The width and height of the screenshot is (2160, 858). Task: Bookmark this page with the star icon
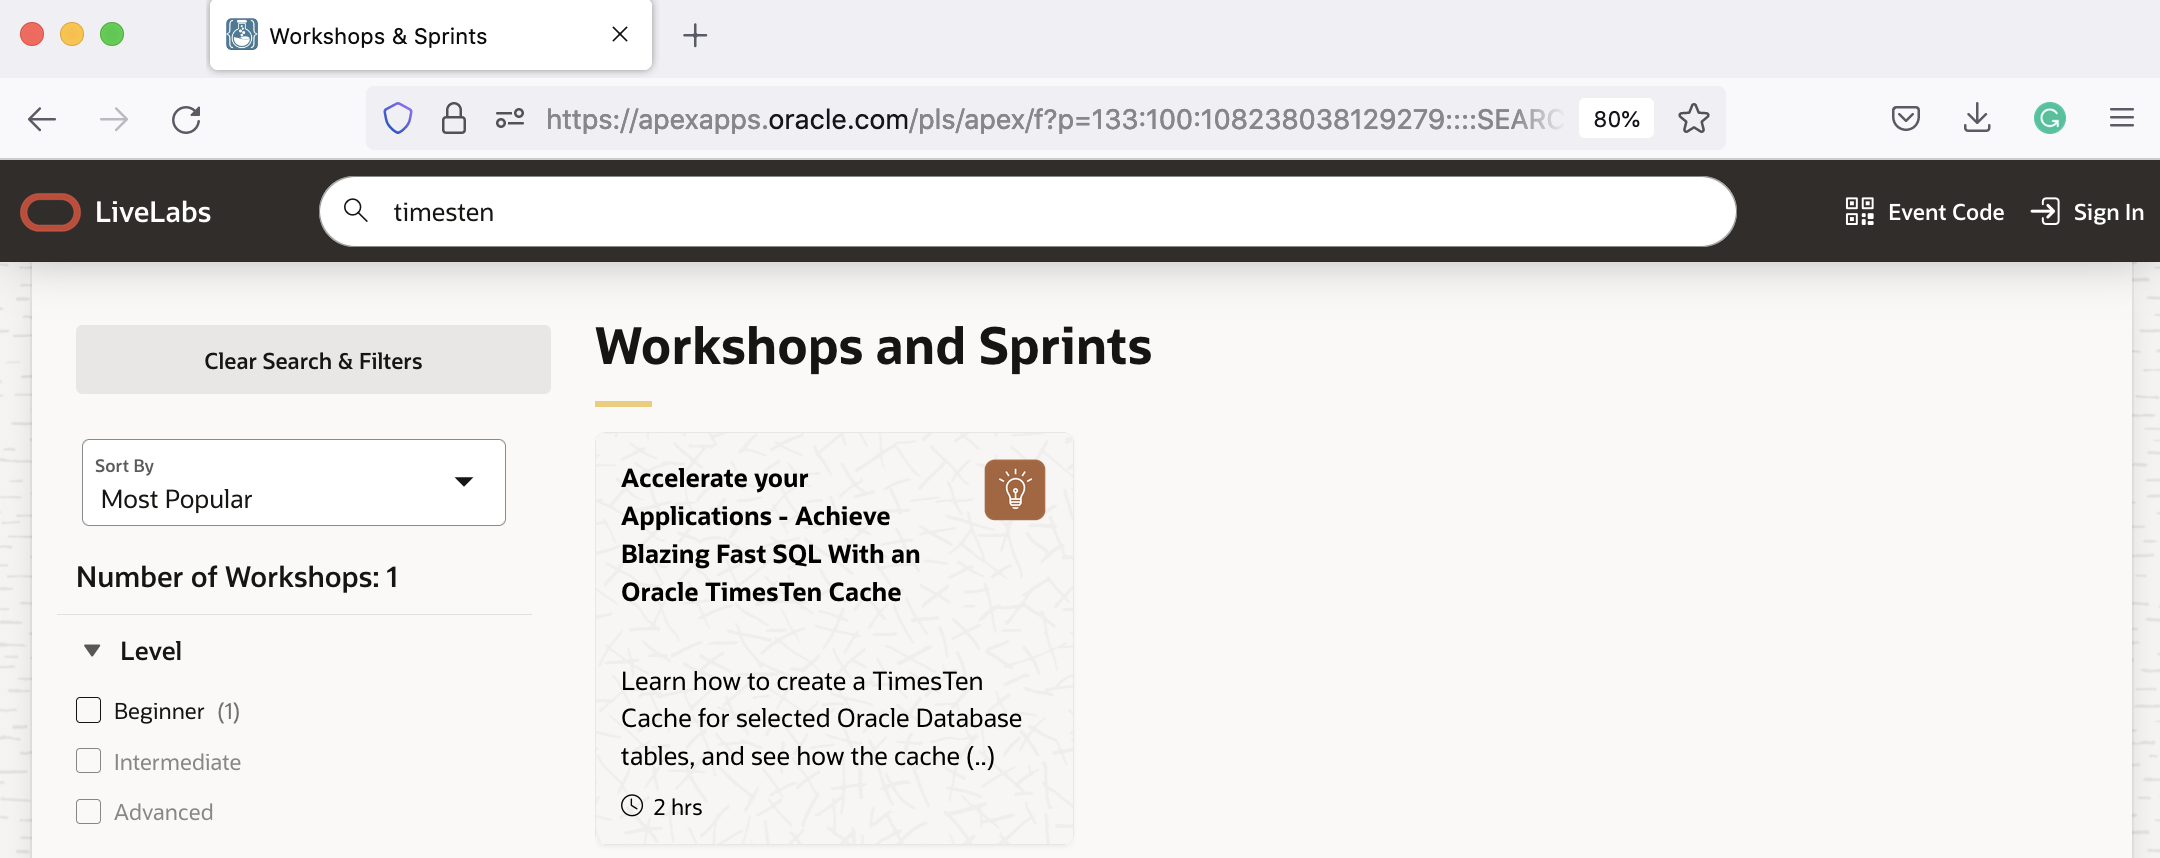click(1694, 119)
